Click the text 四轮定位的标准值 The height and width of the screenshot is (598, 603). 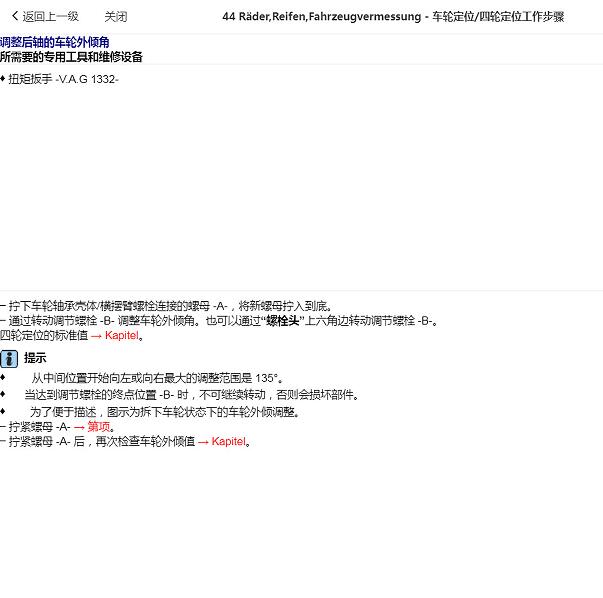[x=44, y=335]
